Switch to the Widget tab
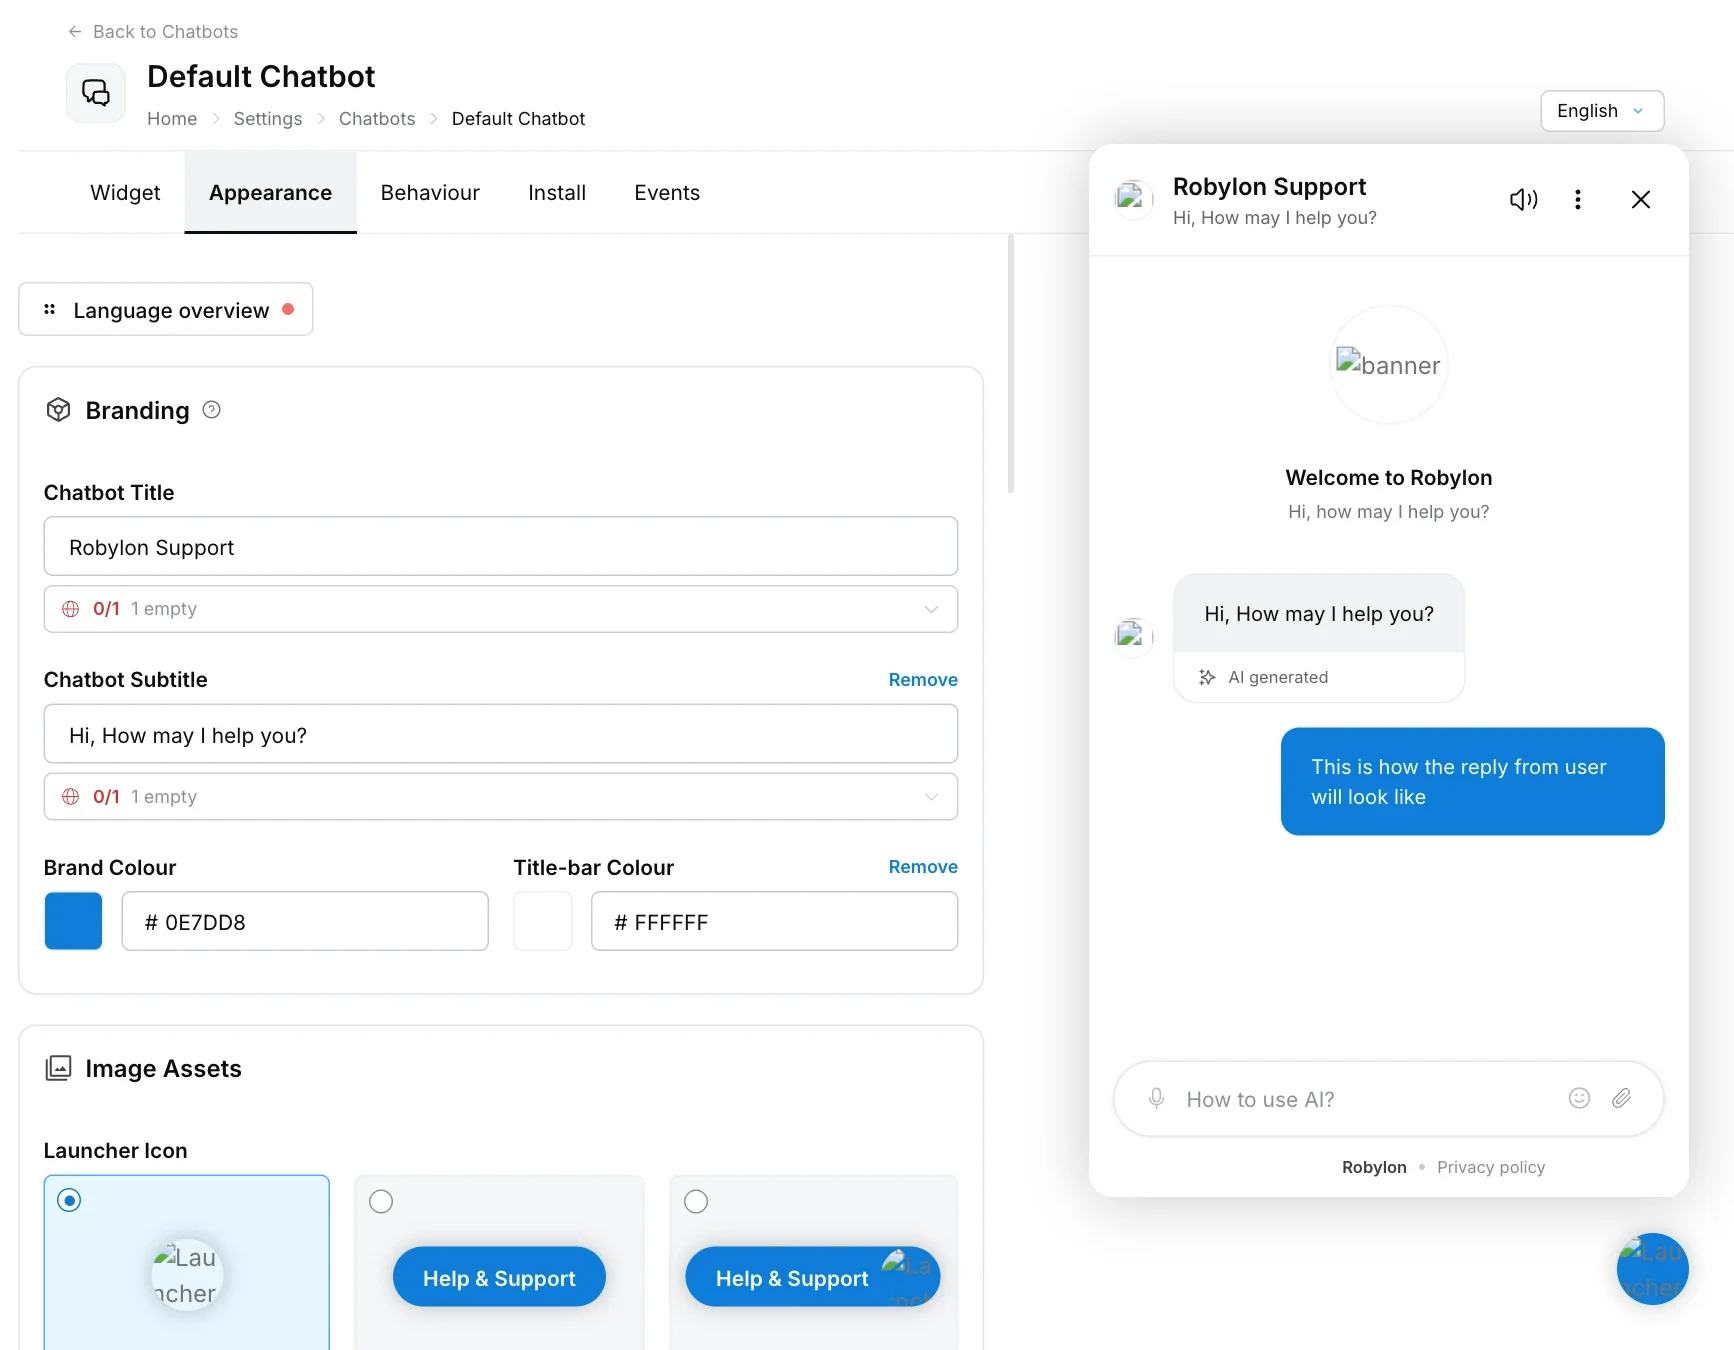 point(125,193)
